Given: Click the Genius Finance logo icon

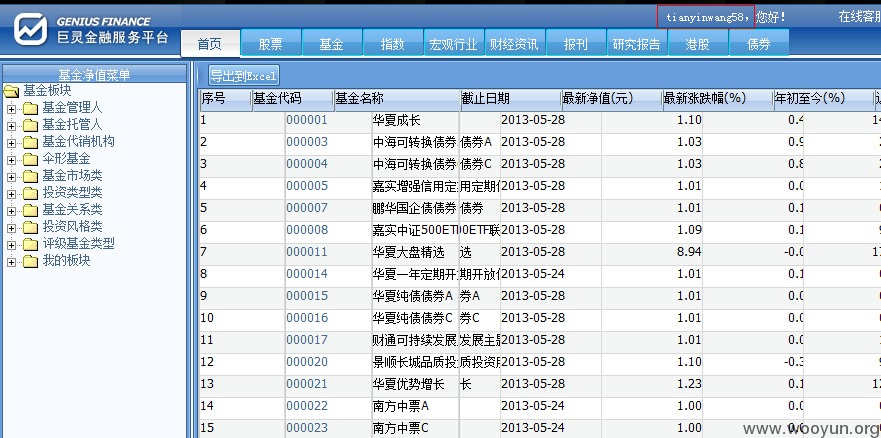Looking at the screenshot, I should tap(30, 29).
